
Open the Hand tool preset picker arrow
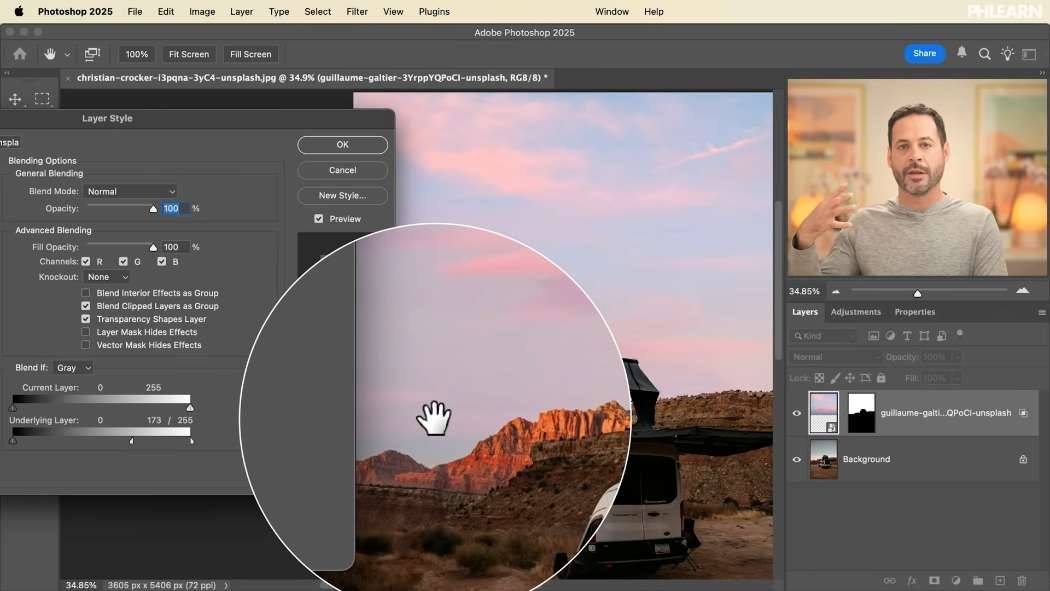point(67,54)
